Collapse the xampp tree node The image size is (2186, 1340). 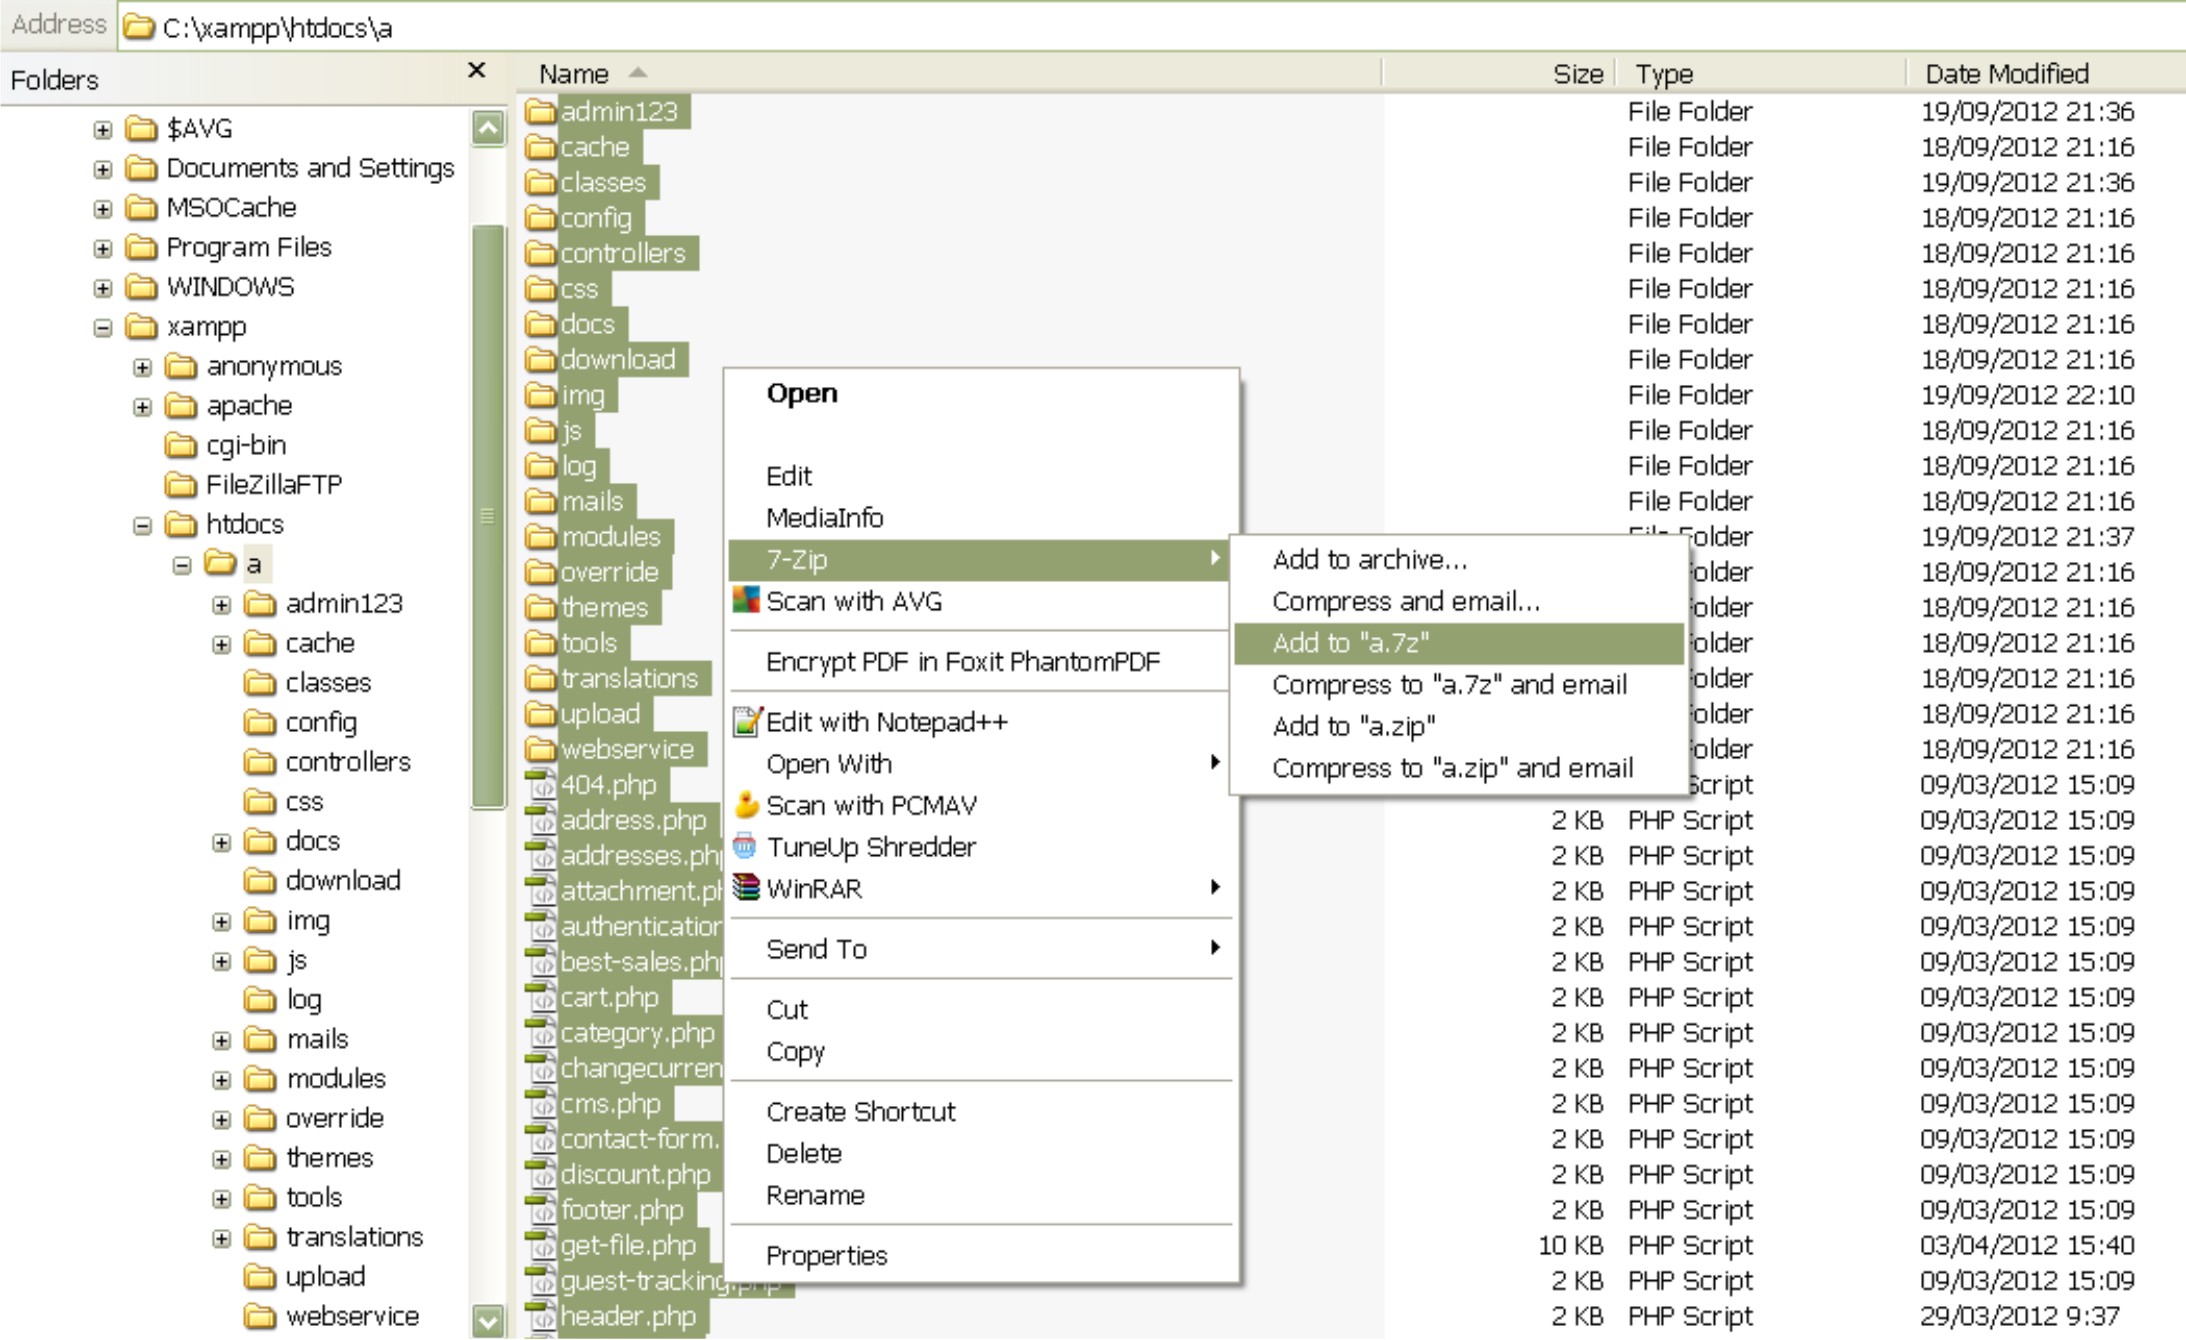103,327
